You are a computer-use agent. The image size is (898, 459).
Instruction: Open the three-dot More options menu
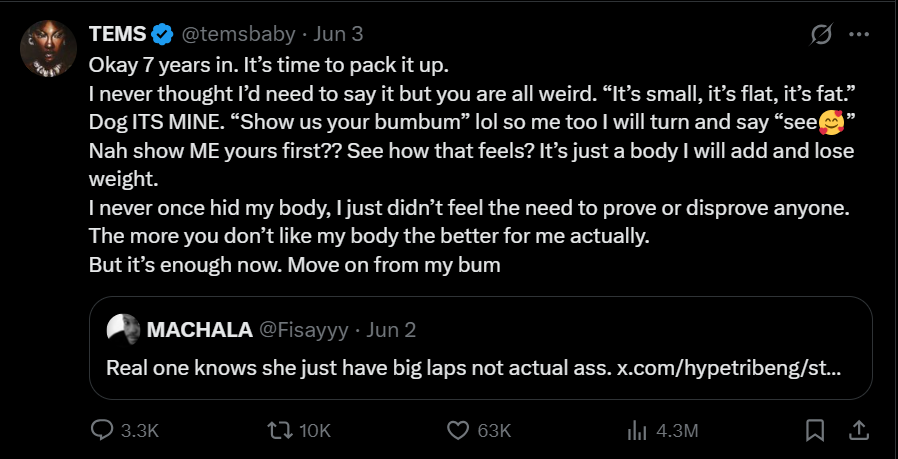click(858, 34)
